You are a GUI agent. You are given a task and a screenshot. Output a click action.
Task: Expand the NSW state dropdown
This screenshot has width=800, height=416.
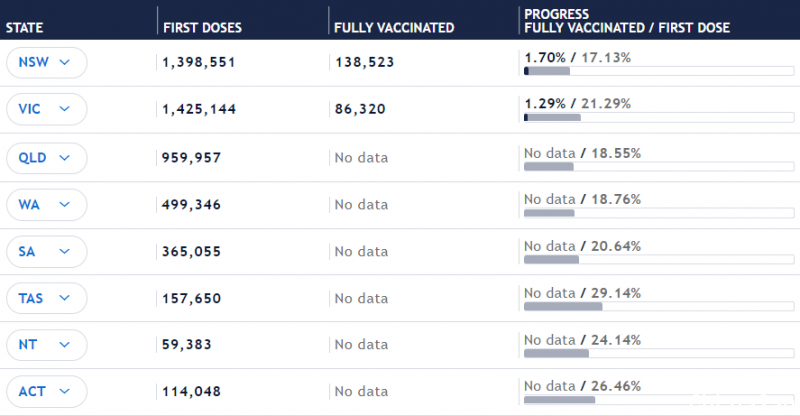[x=46, y=63]
